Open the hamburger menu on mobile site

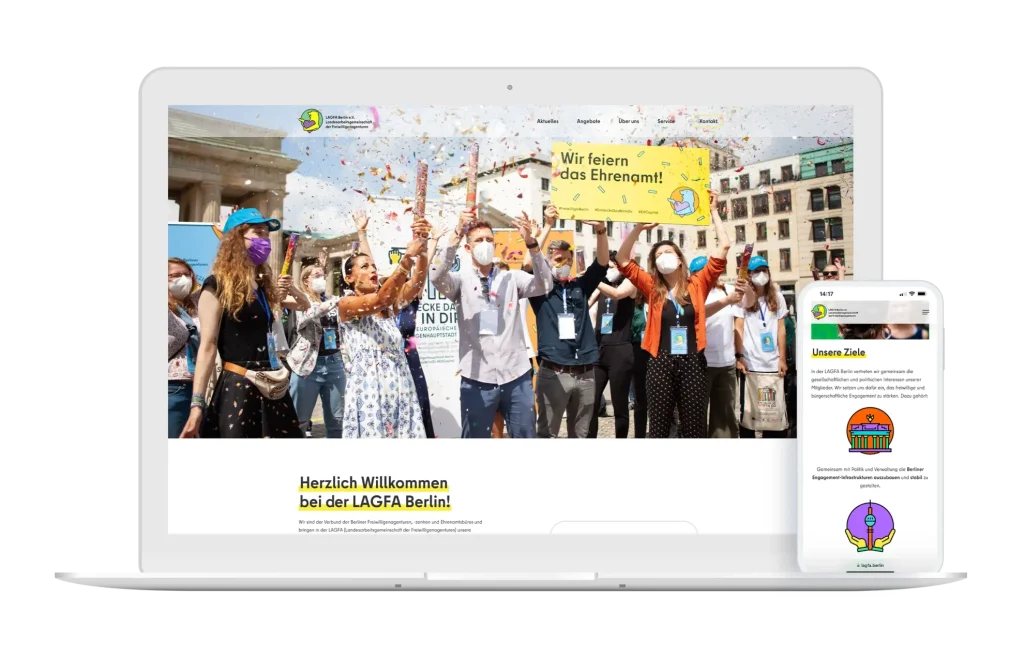click(x=924, y=312)
